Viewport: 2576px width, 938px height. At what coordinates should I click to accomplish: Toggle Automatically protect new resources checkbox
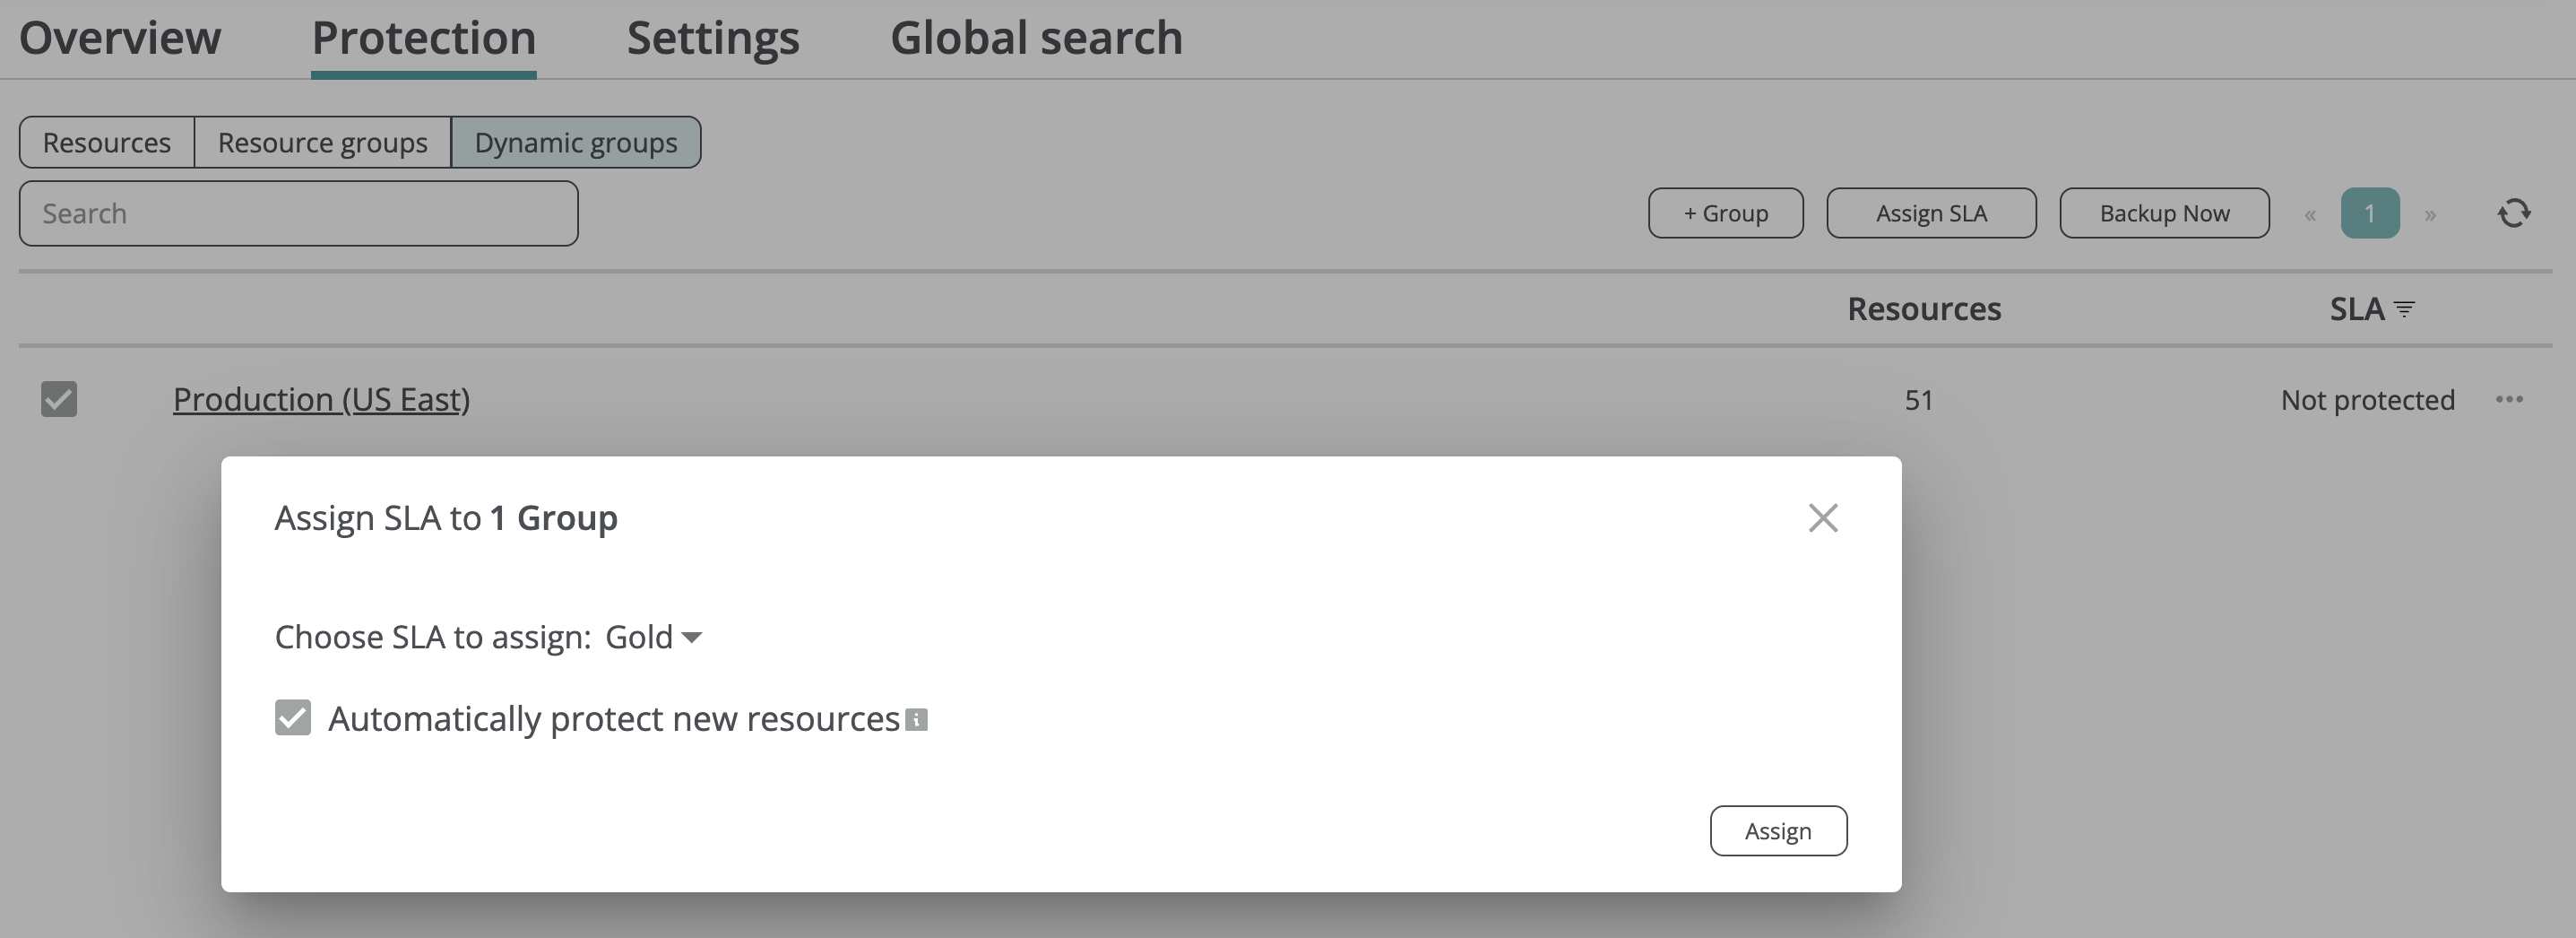click(293, 718)
